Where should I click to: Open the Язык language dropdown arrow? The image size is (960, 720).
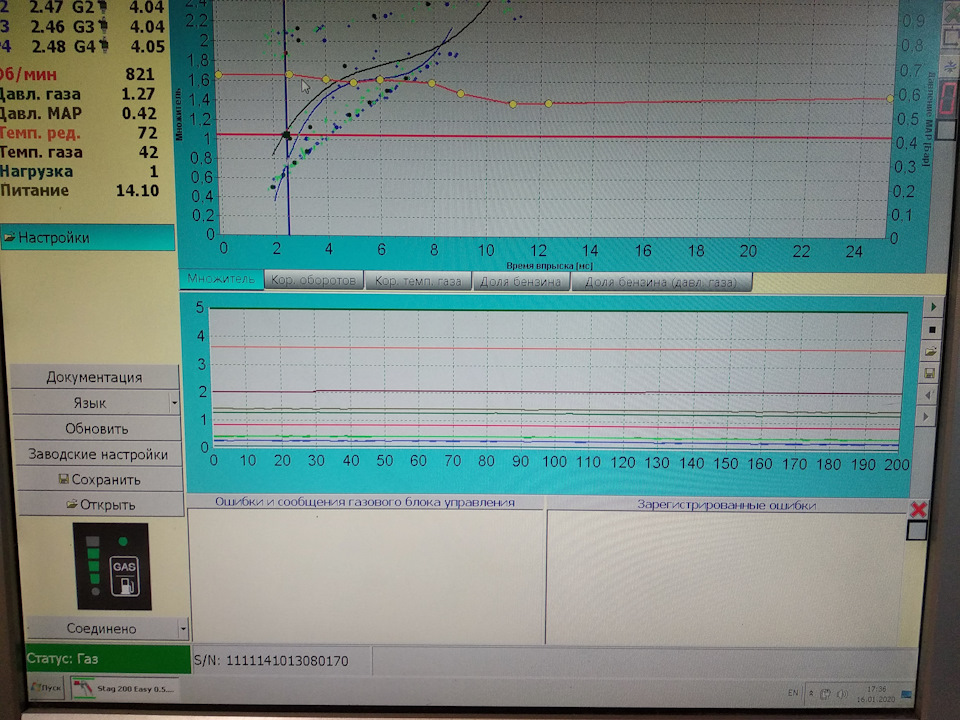(174, 403)
